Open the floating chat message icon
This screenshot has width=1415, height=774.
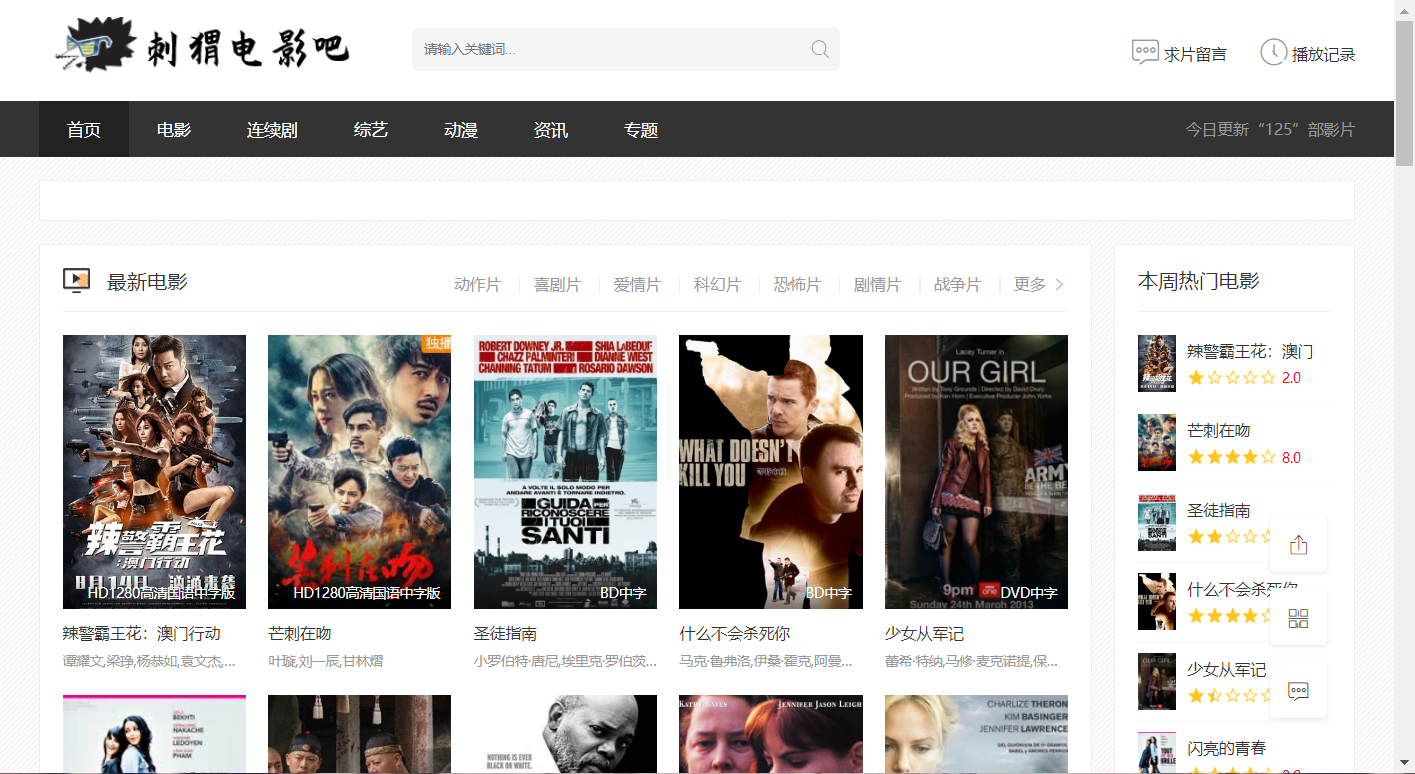1298,690
